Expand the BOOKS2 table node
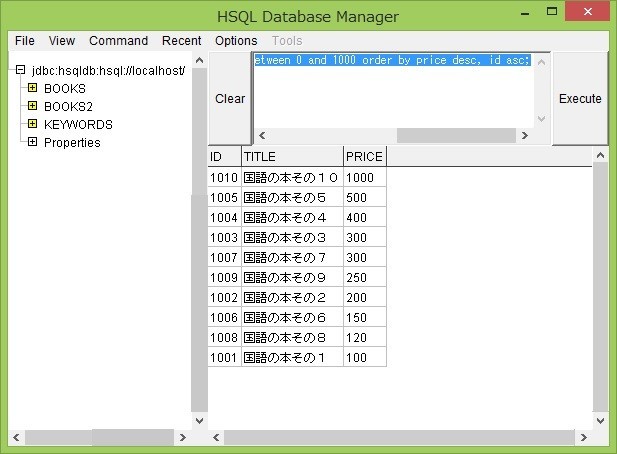 coord(32,106)
